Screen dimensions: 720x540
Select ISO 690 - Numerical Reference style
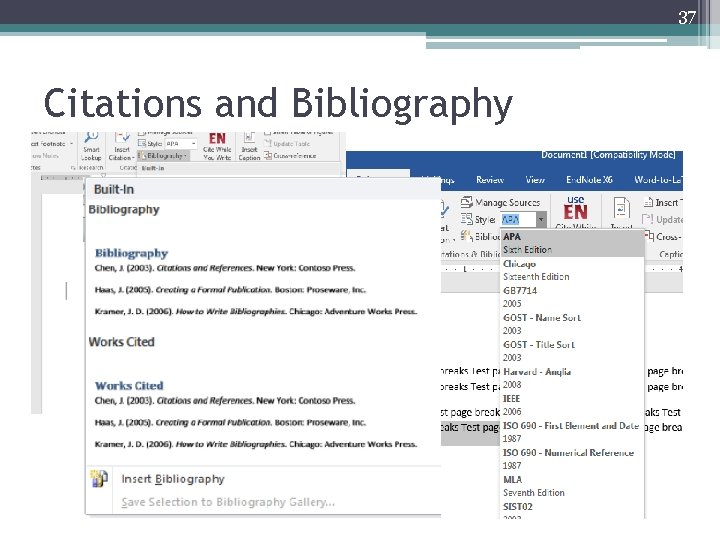572,459
